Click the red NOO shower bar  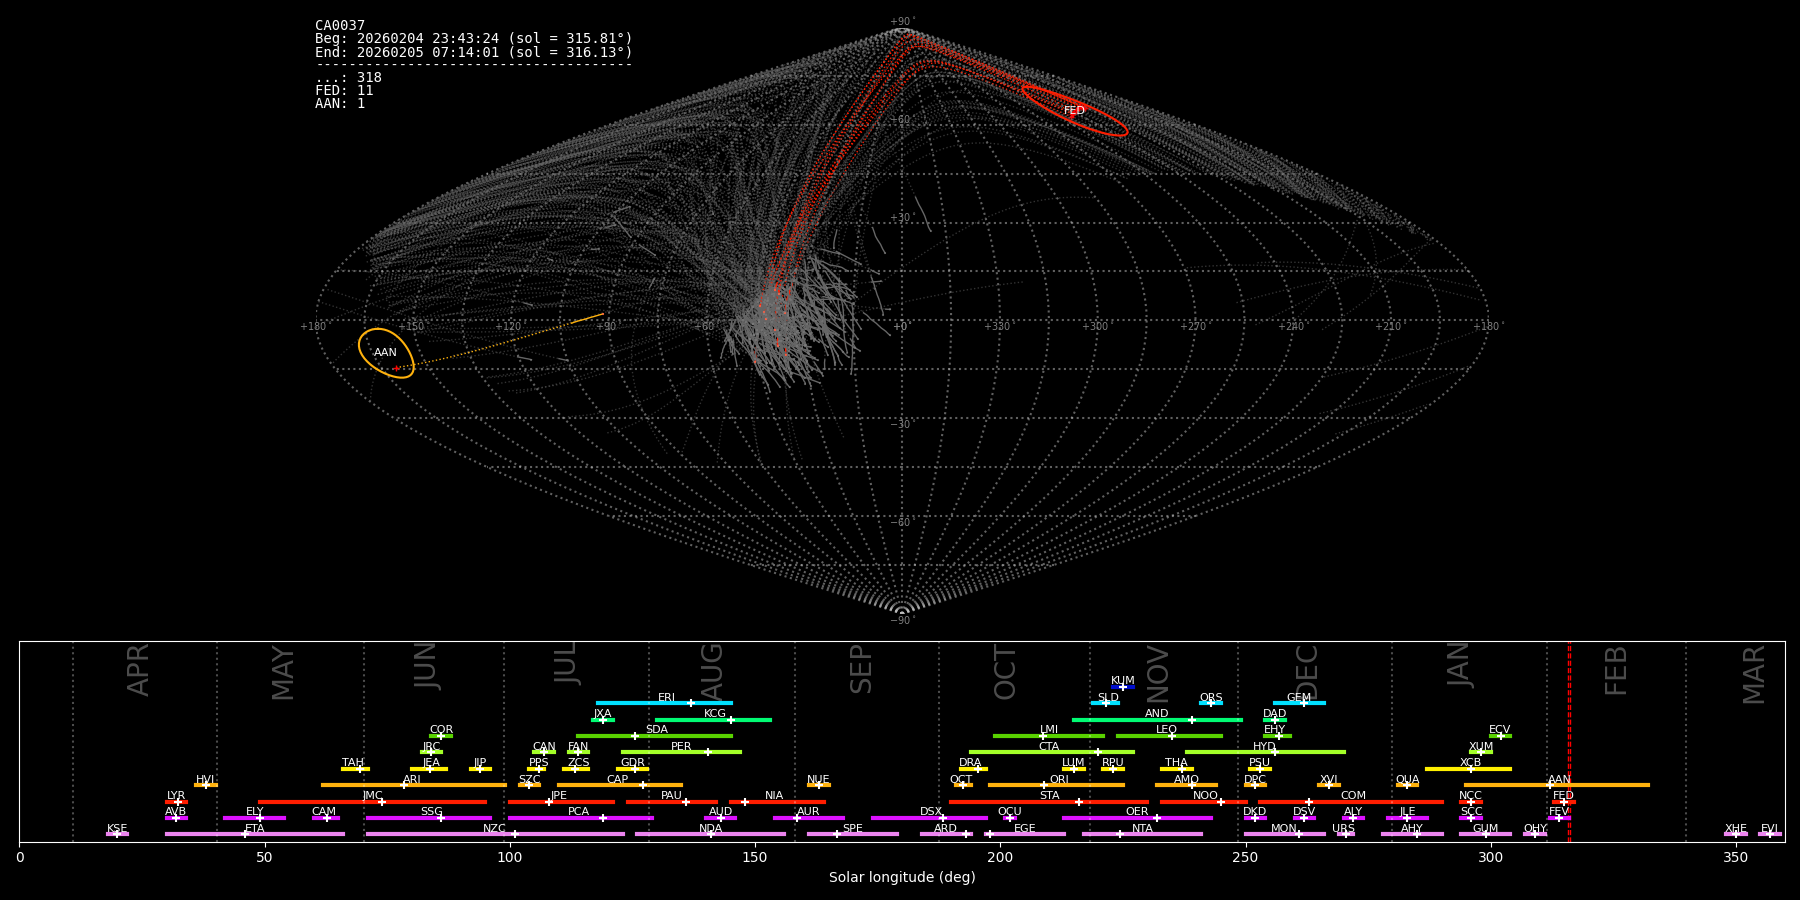(x=1204, y=802)
